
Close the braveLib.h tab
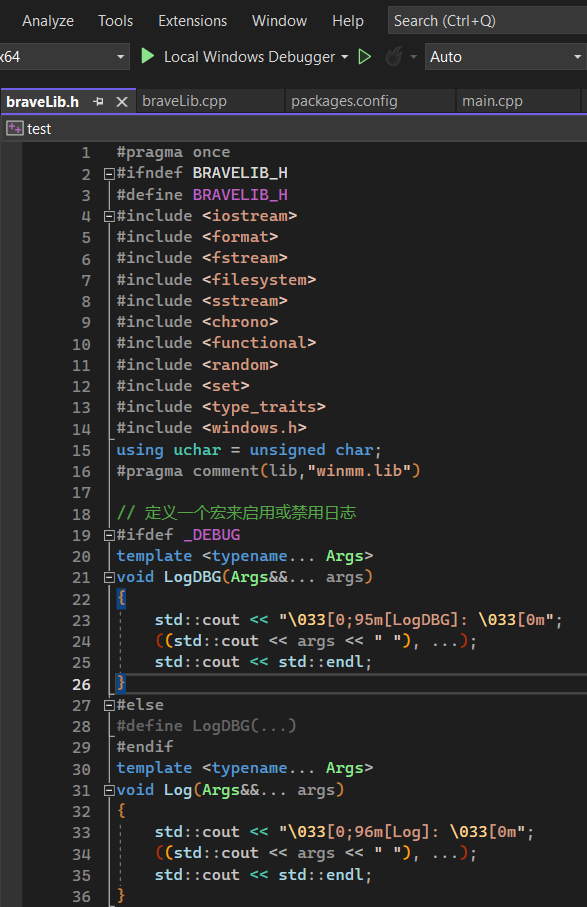[x=121, y=102]
